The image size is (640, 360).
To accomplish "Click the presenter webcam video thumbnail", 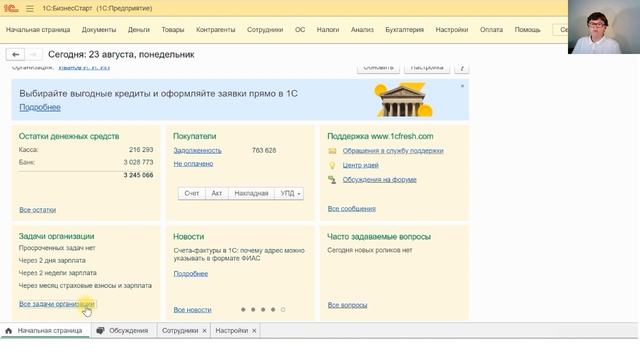I will (x=604, y=27).
